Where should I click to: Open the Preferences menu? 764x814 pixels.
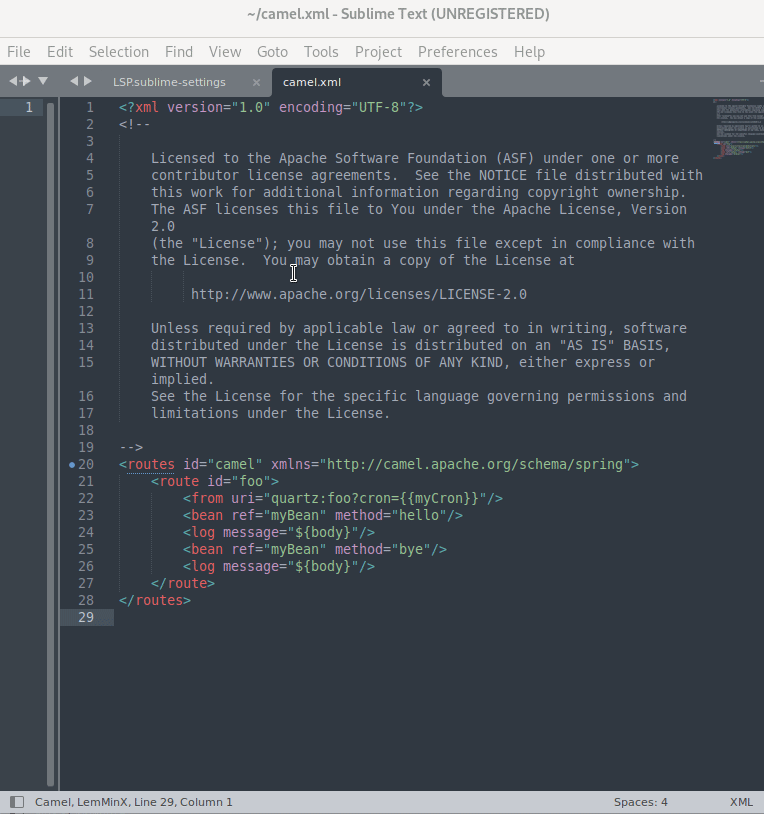tap(457, 52)
